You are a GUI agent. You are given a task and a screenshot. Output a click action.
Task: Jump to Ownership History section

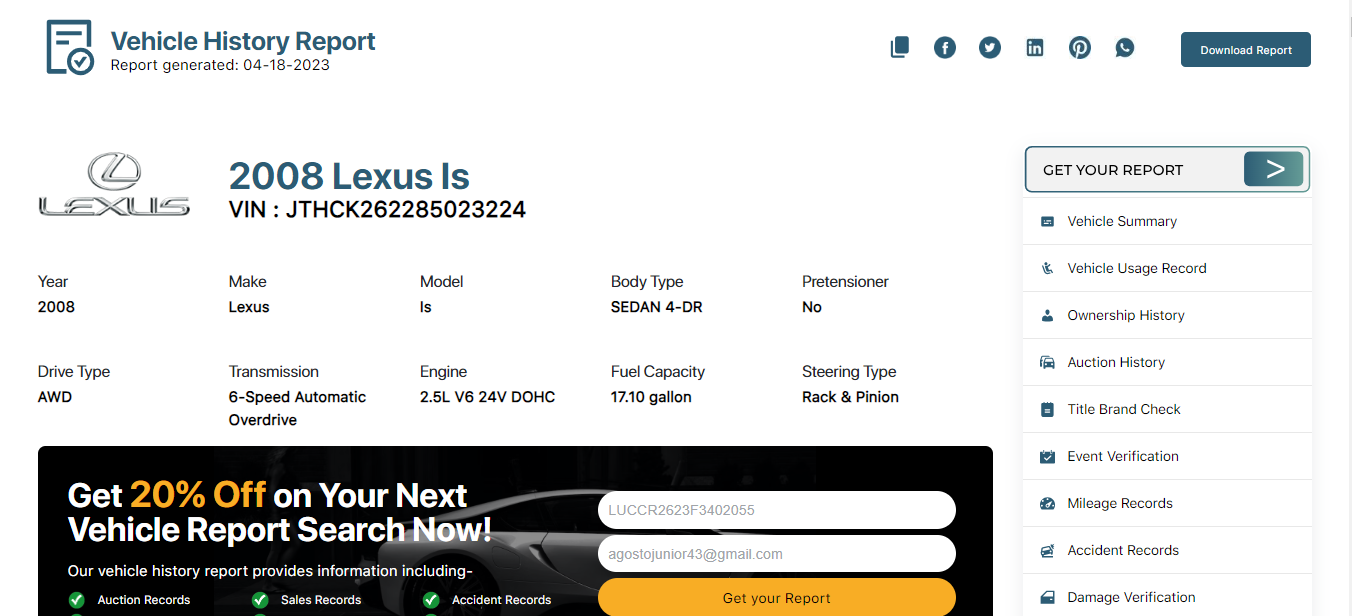tap(1167, 315)
